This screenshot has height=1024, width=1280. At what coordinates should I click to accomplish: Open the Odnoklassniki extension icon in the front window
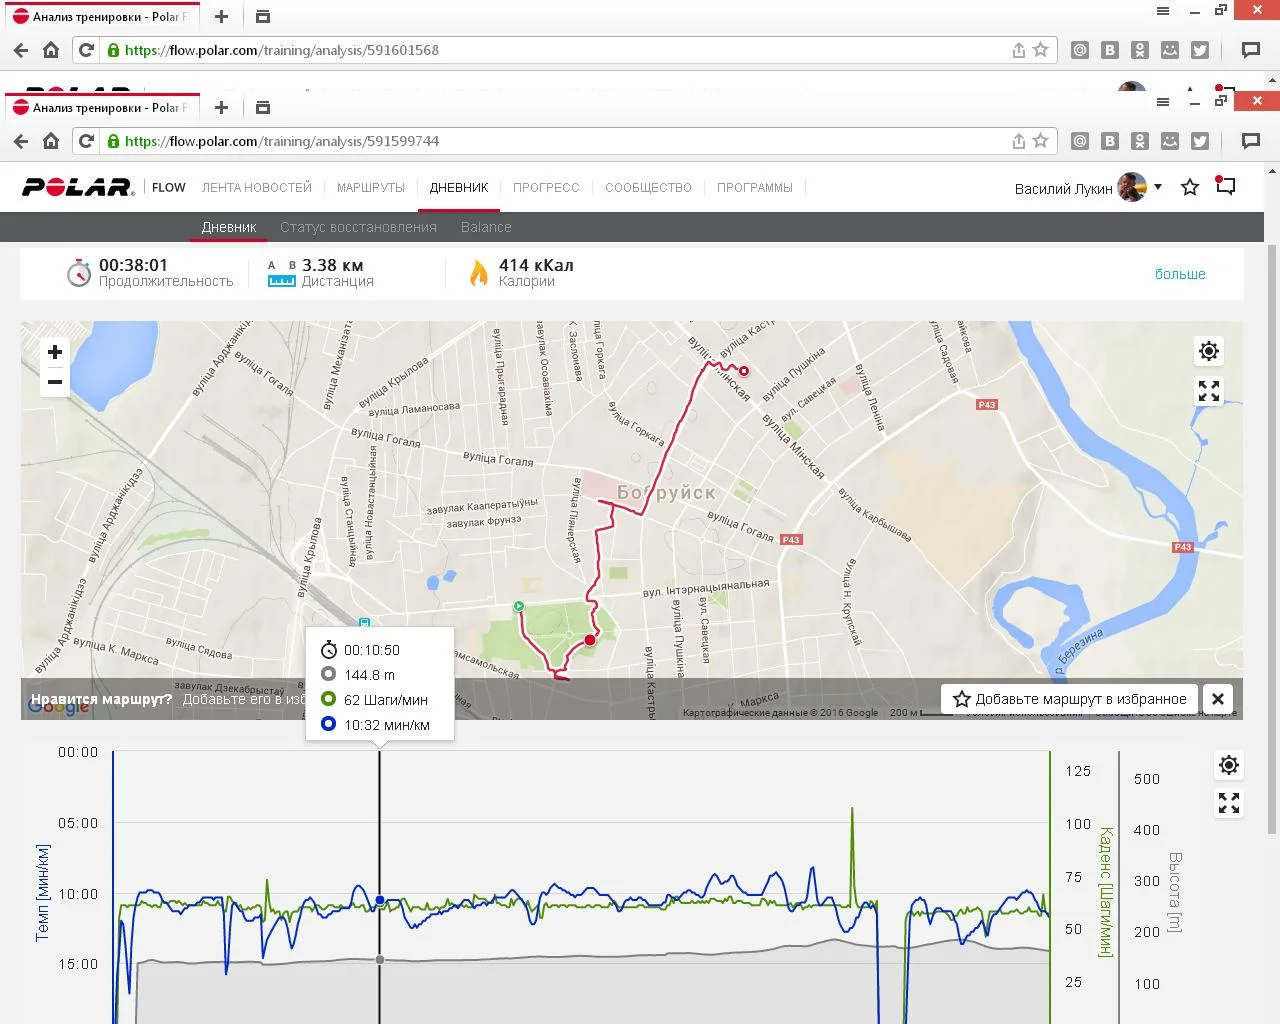1140,141
